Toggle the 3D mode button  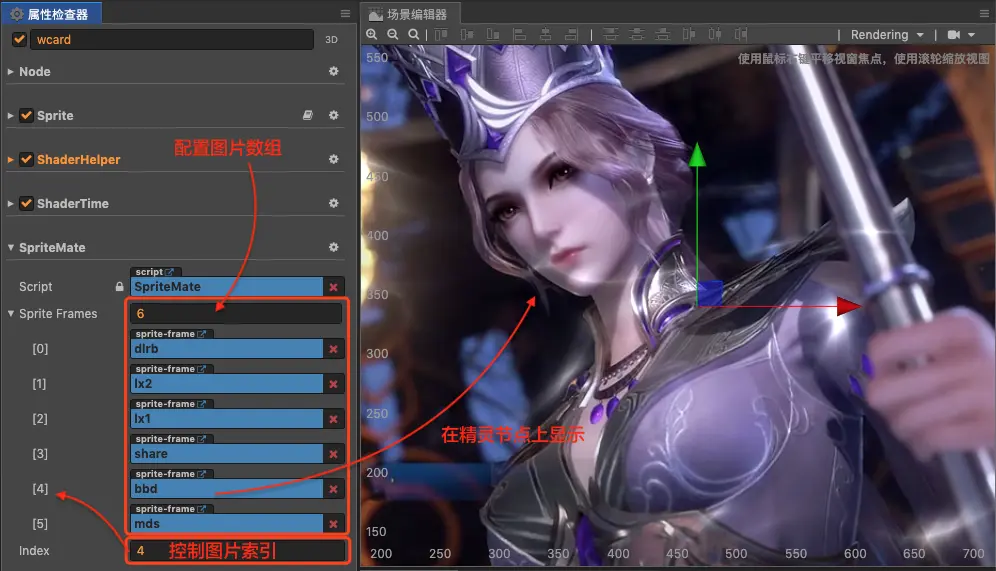pos(332,39)
